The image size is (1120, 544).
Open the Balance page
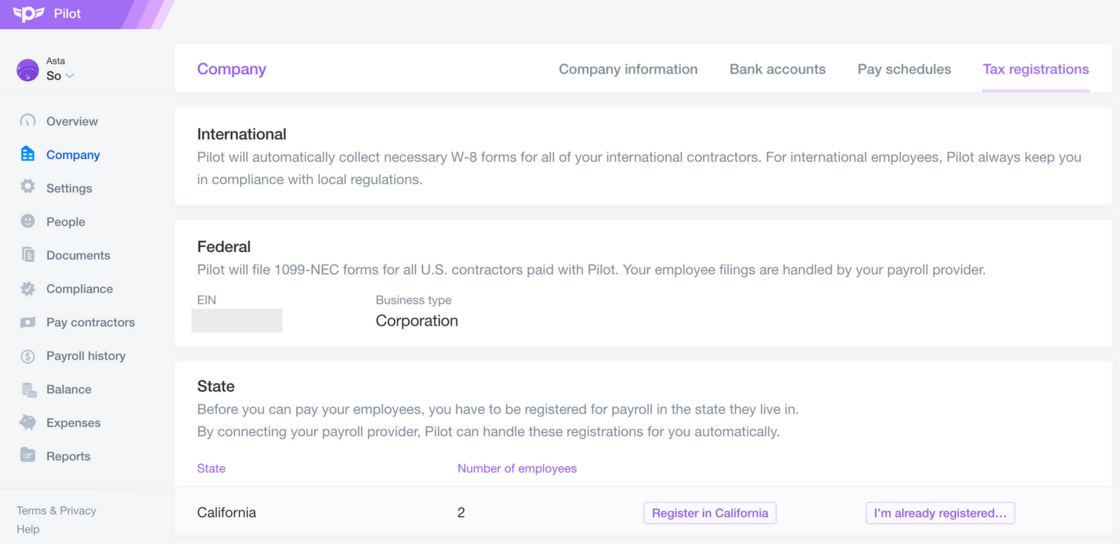pos(69,389)
